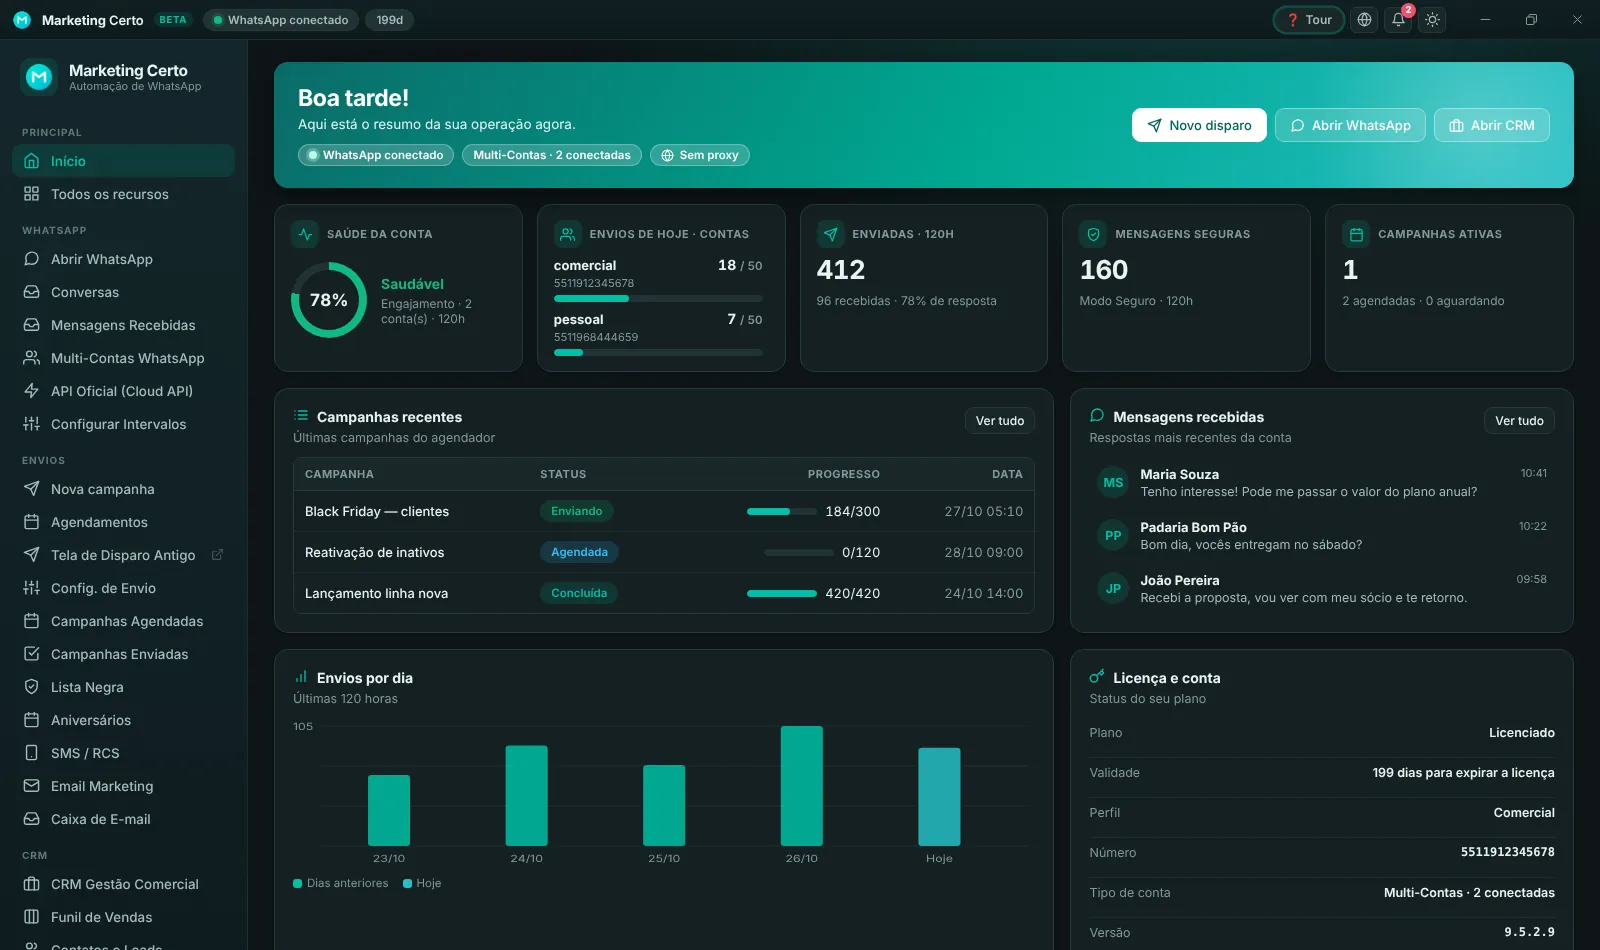Image resolution: width=1600 pixels, height=950 pixels.
Task: Click SMS / RCS phone icon
Action: (x=31, y=753)
